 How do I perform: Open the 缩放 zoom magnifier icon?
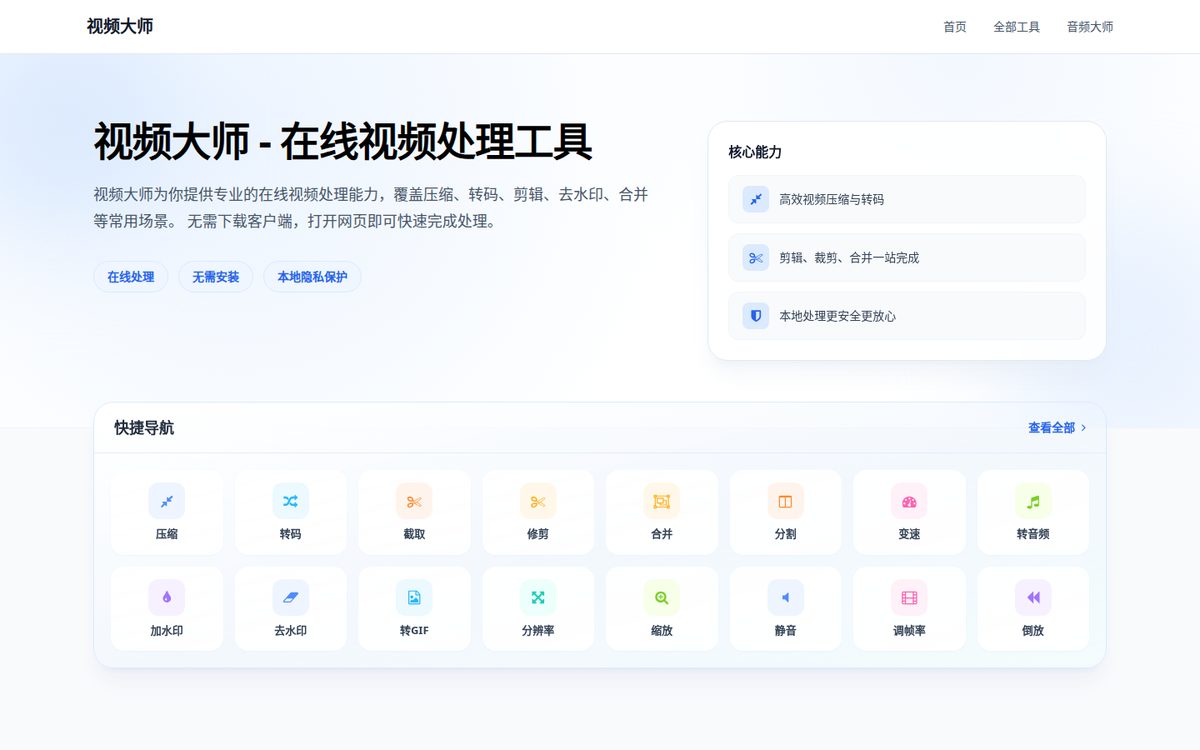pos(662,598)
